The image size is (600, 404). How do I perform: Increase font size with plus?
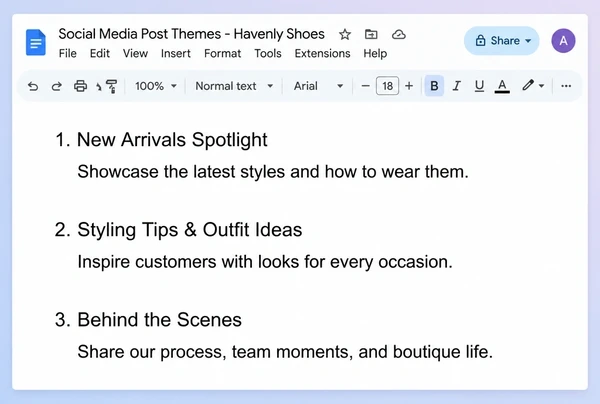tap(409, 86)
